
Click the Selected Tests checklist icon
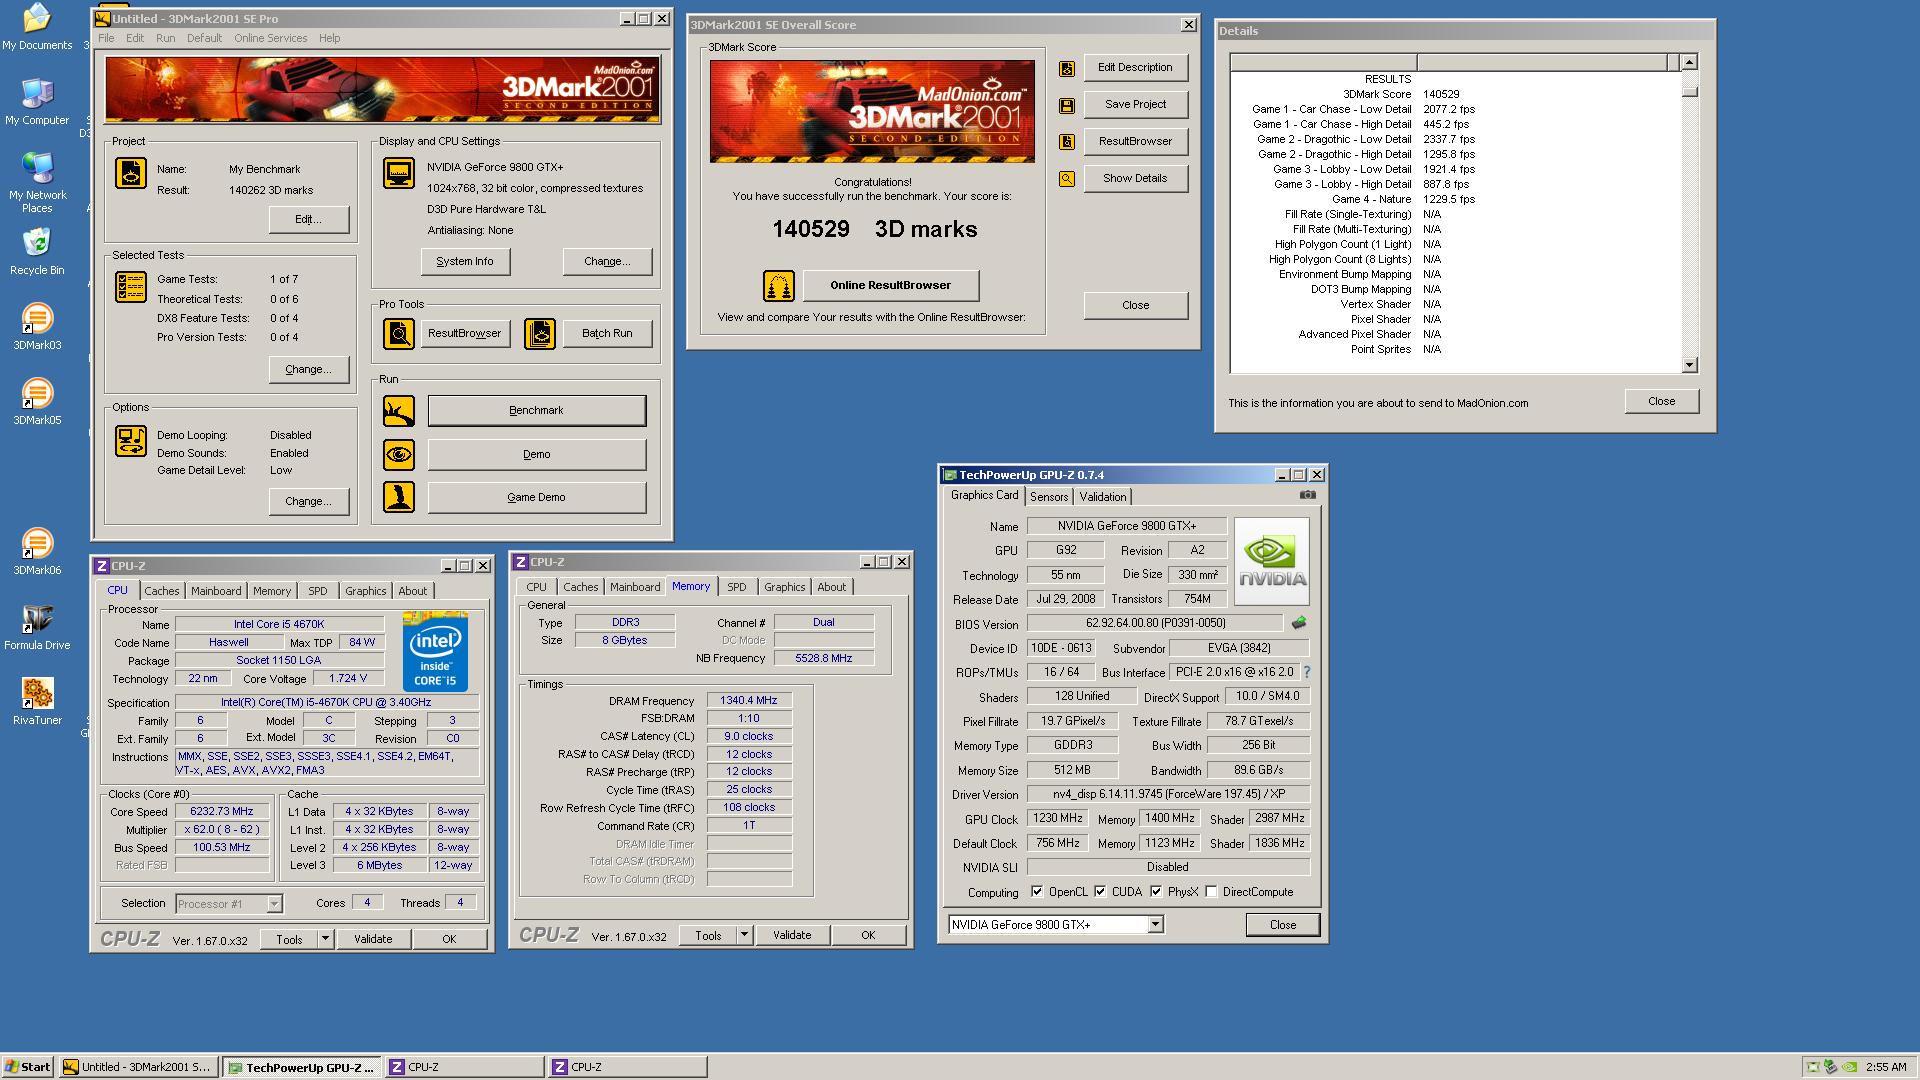[131, 287]
